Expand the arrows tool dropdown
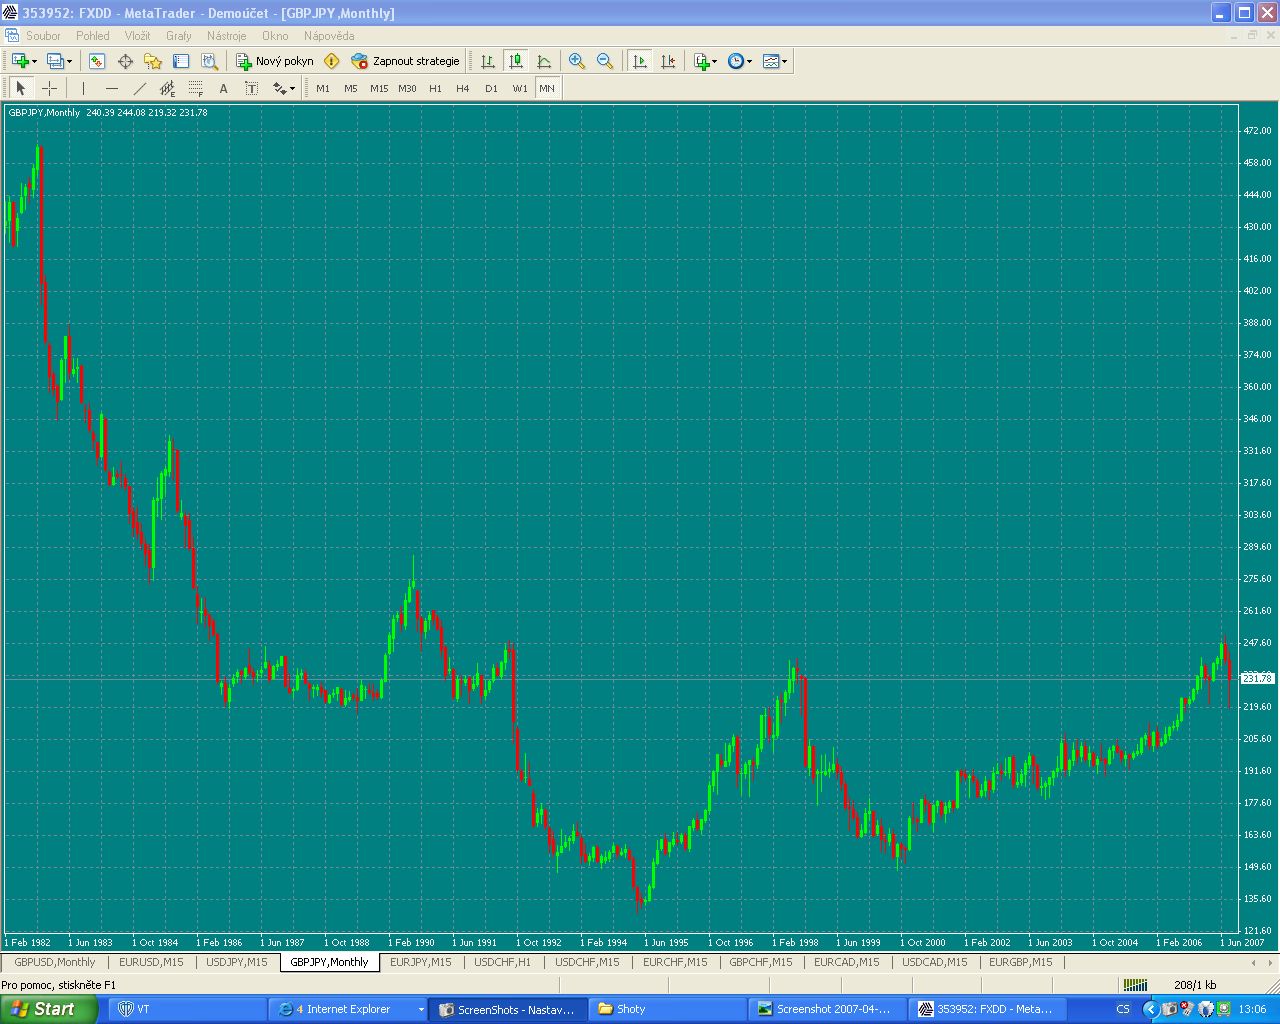Screen dimensions: 1280x1024 point(292,88)
